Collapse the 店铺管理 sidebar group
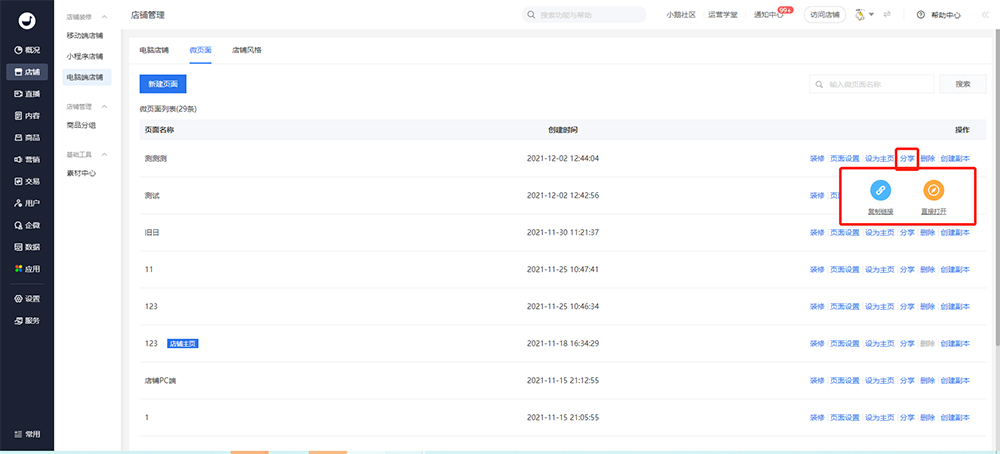The height and width of the screenshot is (454, 1000). (104, 106)
